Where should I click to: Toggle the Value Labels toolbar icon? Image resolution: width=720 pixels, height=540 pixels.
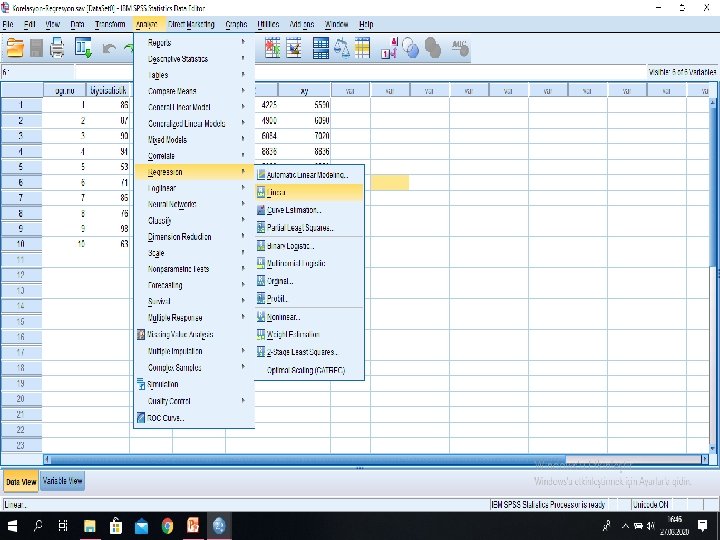pyautogui.click(x=389, y=48)
